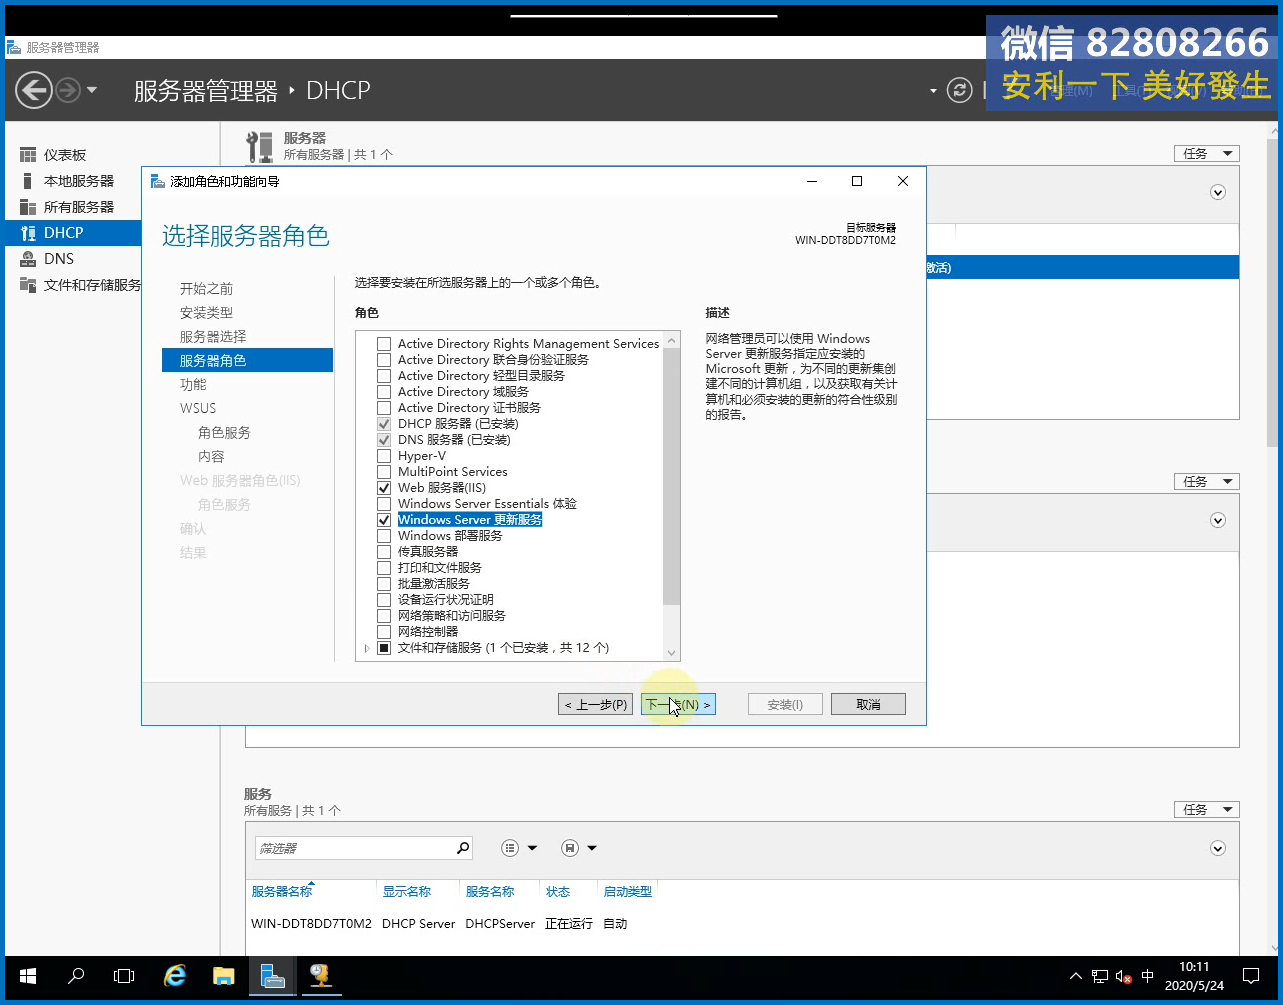1283x1005 pixels.
Task: Open taskbar search magnifier
Action: click(76, 976)
